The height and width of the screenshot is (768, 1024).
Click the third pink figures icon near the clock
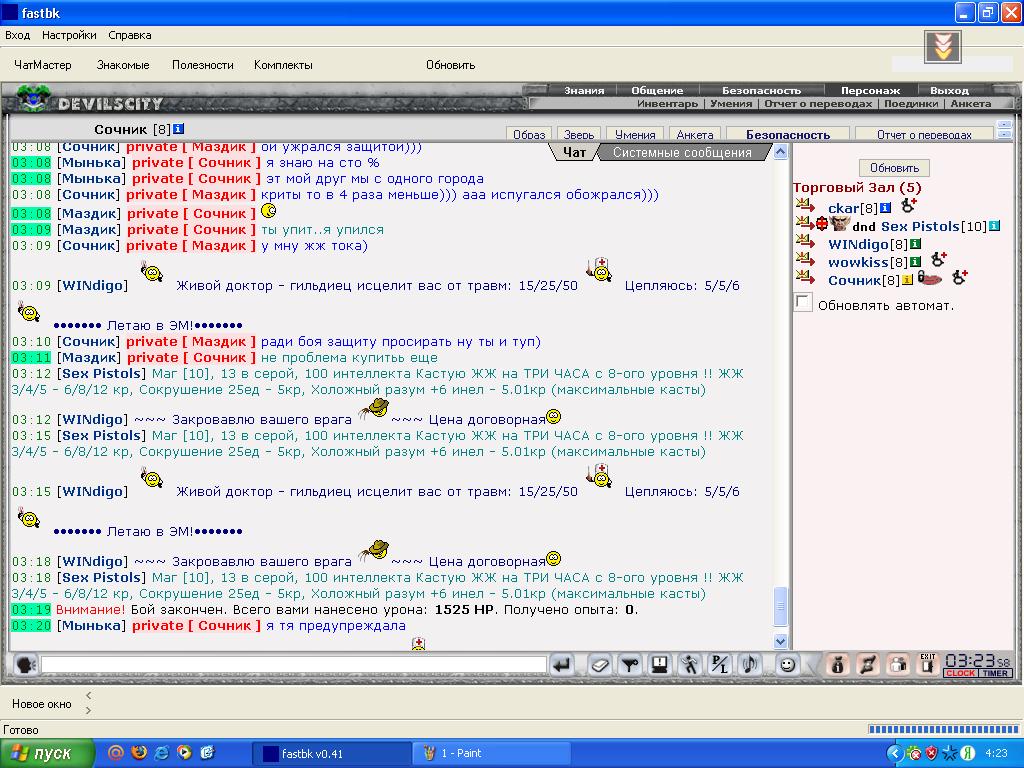point(898,664)
